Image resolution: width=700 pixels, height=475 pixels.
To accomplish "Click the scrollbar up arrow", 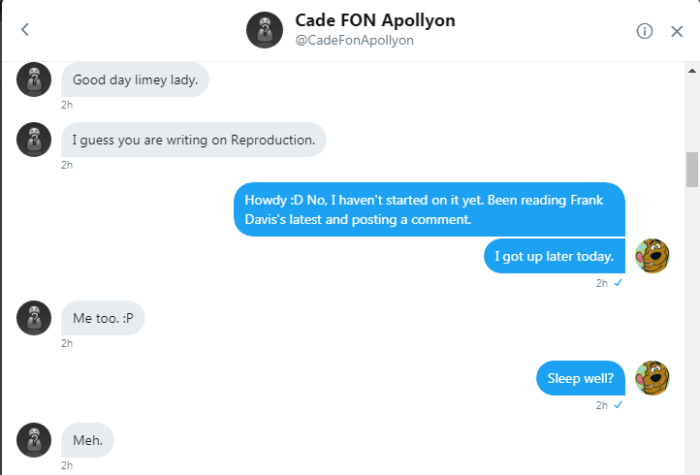I will coord(692,70).
